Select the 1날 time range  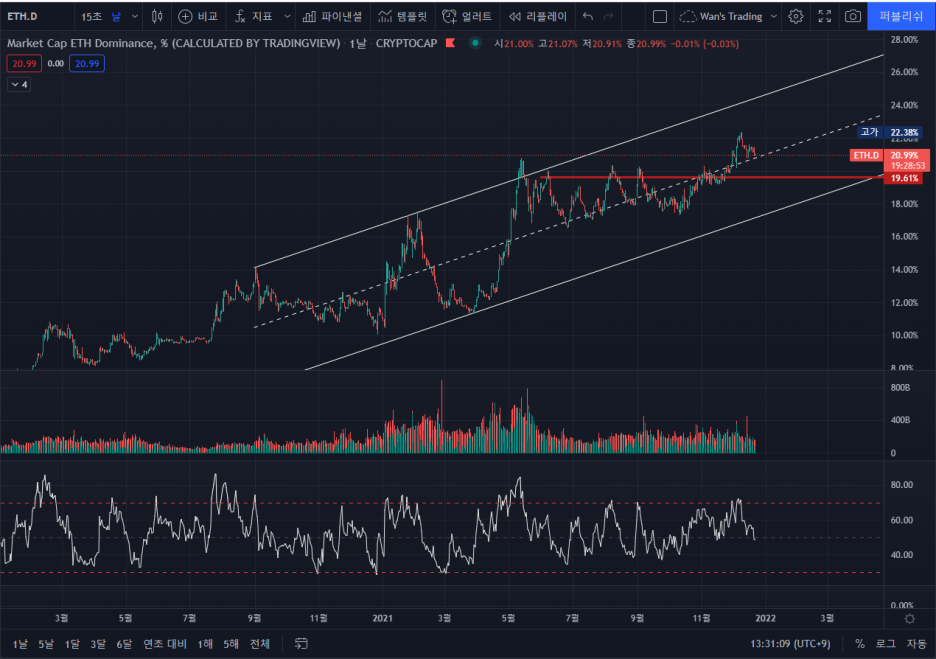pos(20,644)
